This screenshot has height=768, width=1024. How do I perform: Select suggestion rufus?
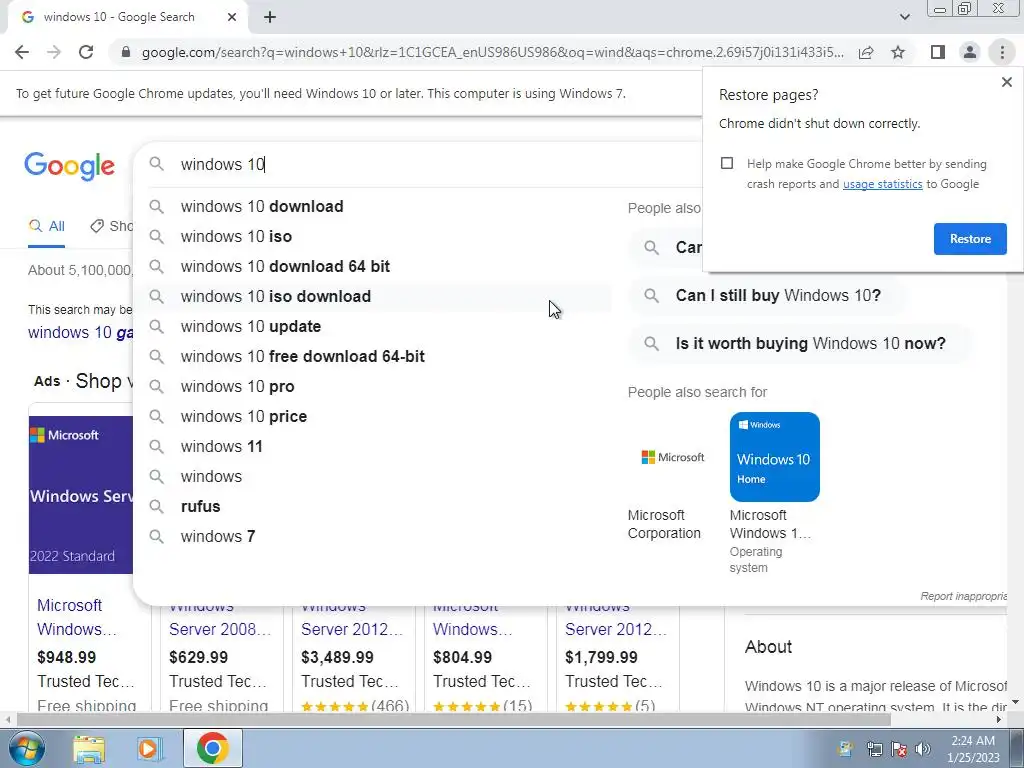tap(372, 507)
